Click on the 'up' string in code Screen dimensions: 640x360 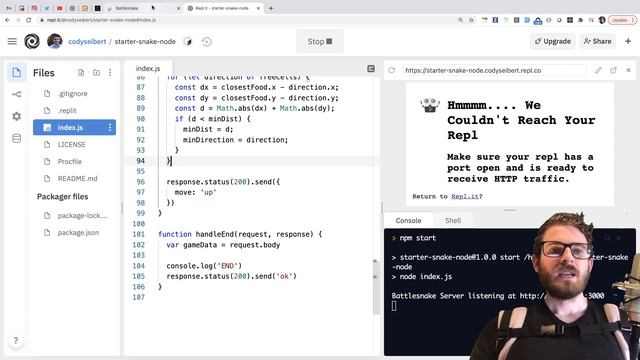pos(209,192)
